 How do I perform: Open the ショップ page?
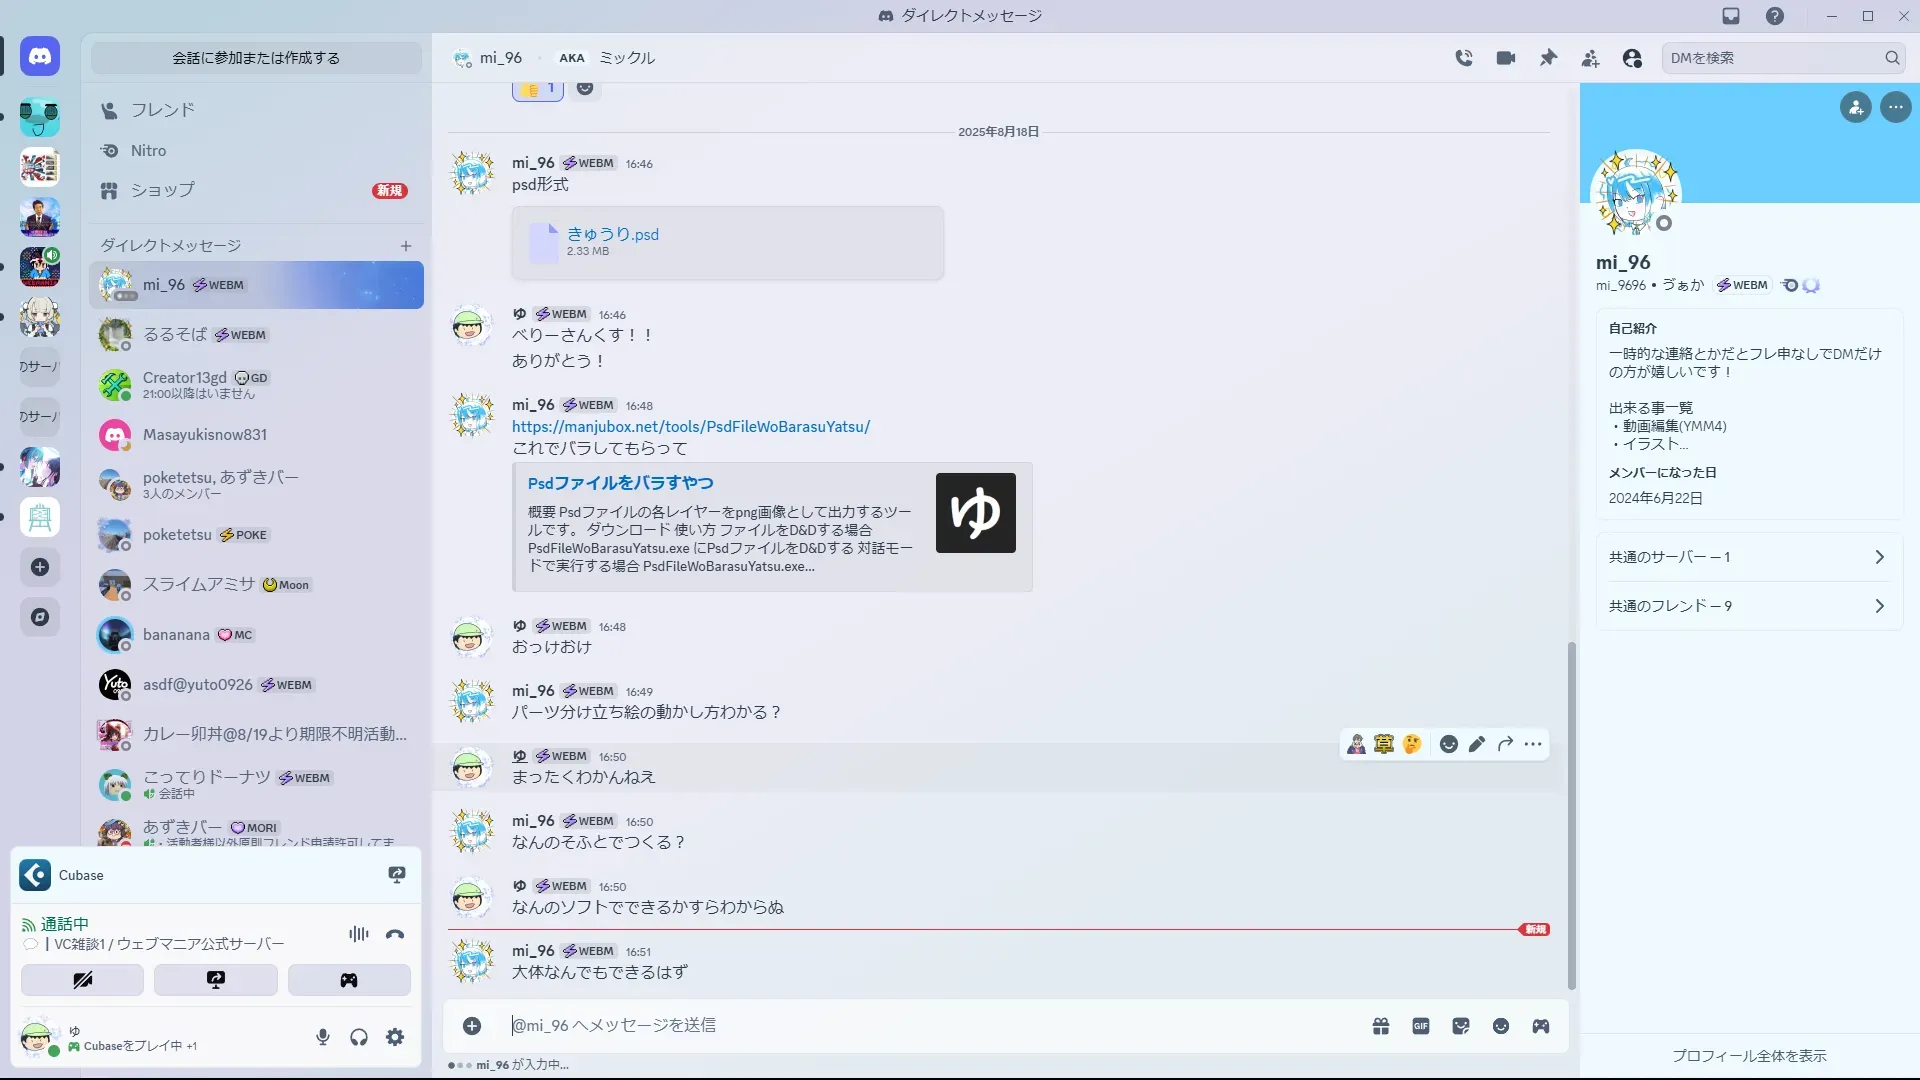point(162,190)
